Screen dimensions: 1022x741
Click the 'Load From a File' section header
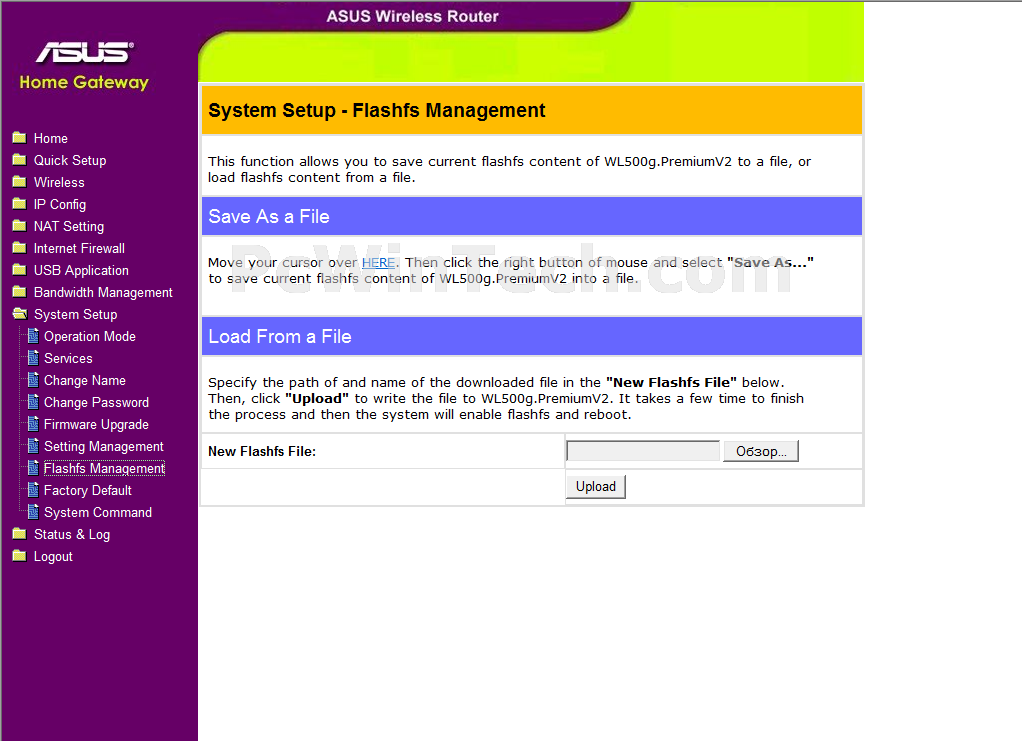[x=280, y=336]
